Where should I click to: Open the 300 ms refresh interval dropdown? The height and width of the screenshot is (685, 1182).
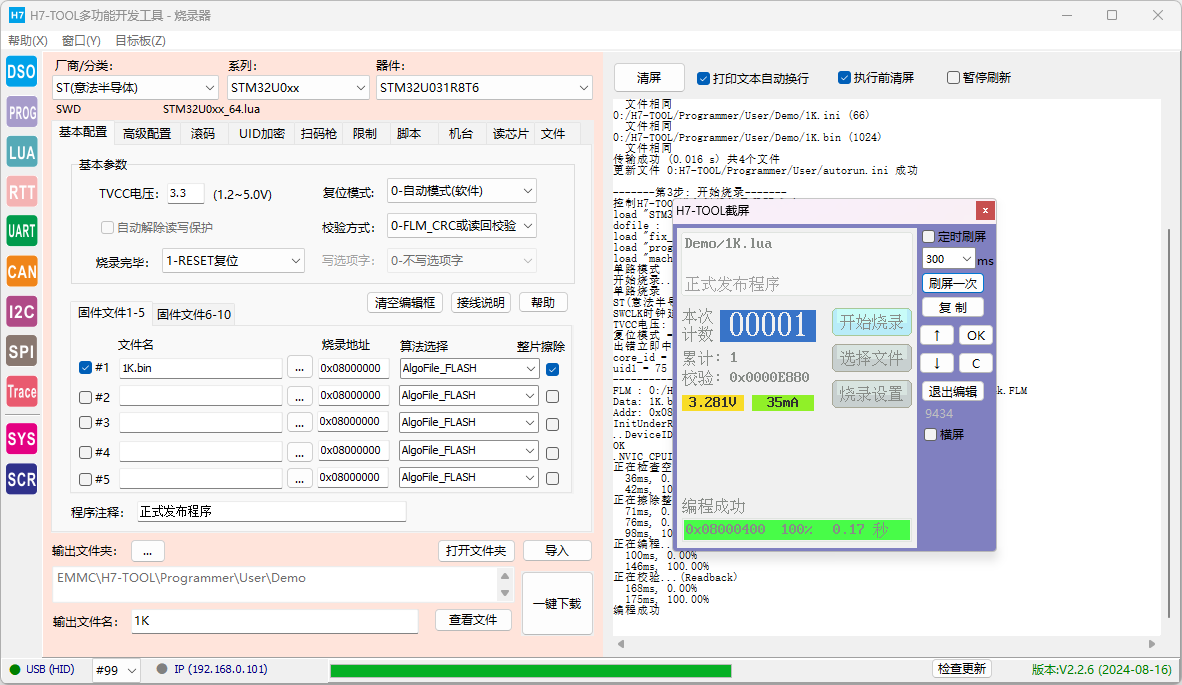[x=949, y=259]
